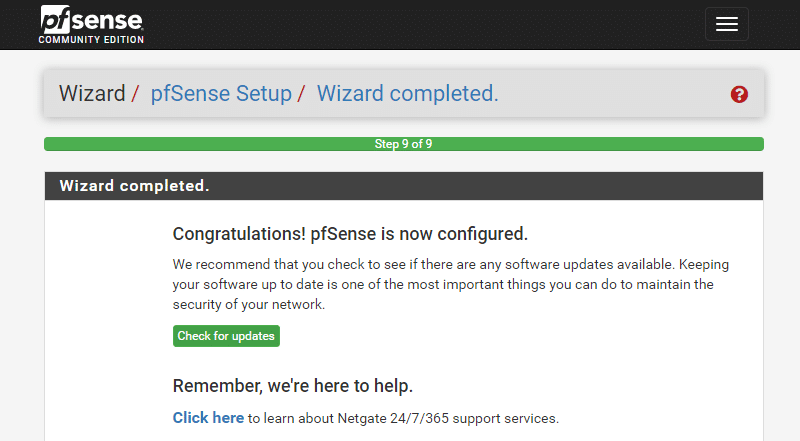This screenshot has height=441, width=800.
Task: Click the second red slash before Wizard completed
Action: click(x=302, y=94)
